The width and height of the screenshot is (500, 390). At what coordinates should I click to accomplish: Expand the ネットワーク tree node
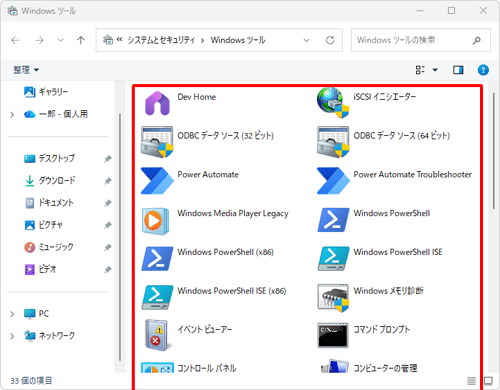tap(12, 336)
